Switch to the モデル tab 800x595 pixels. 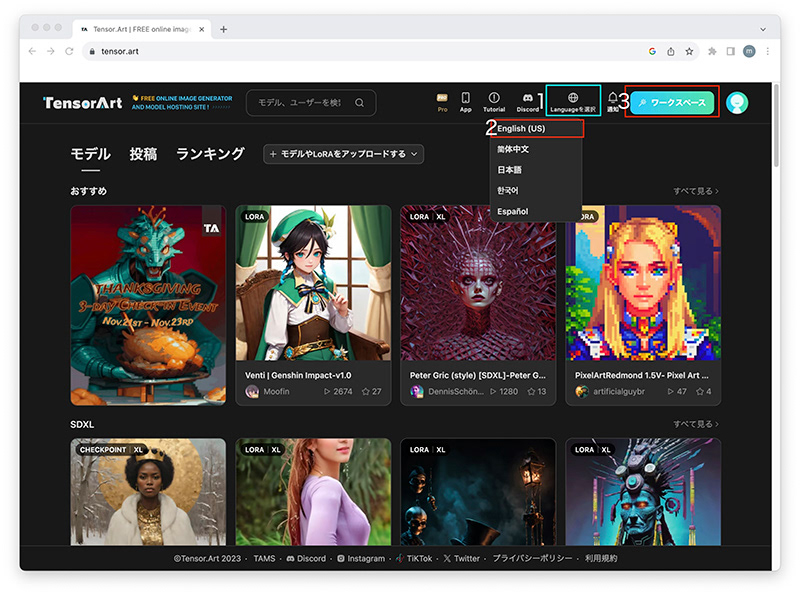click(90, 154)
